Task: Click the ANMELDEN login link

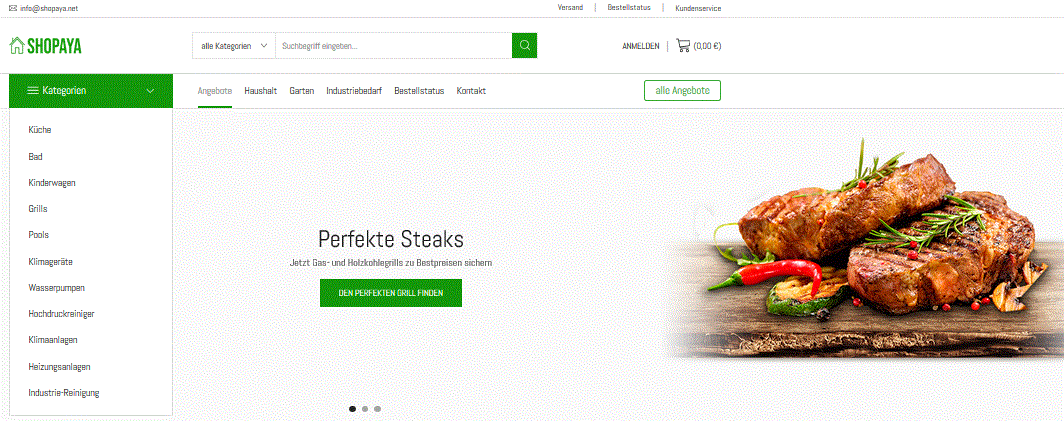Action: [x=641, y=46]
